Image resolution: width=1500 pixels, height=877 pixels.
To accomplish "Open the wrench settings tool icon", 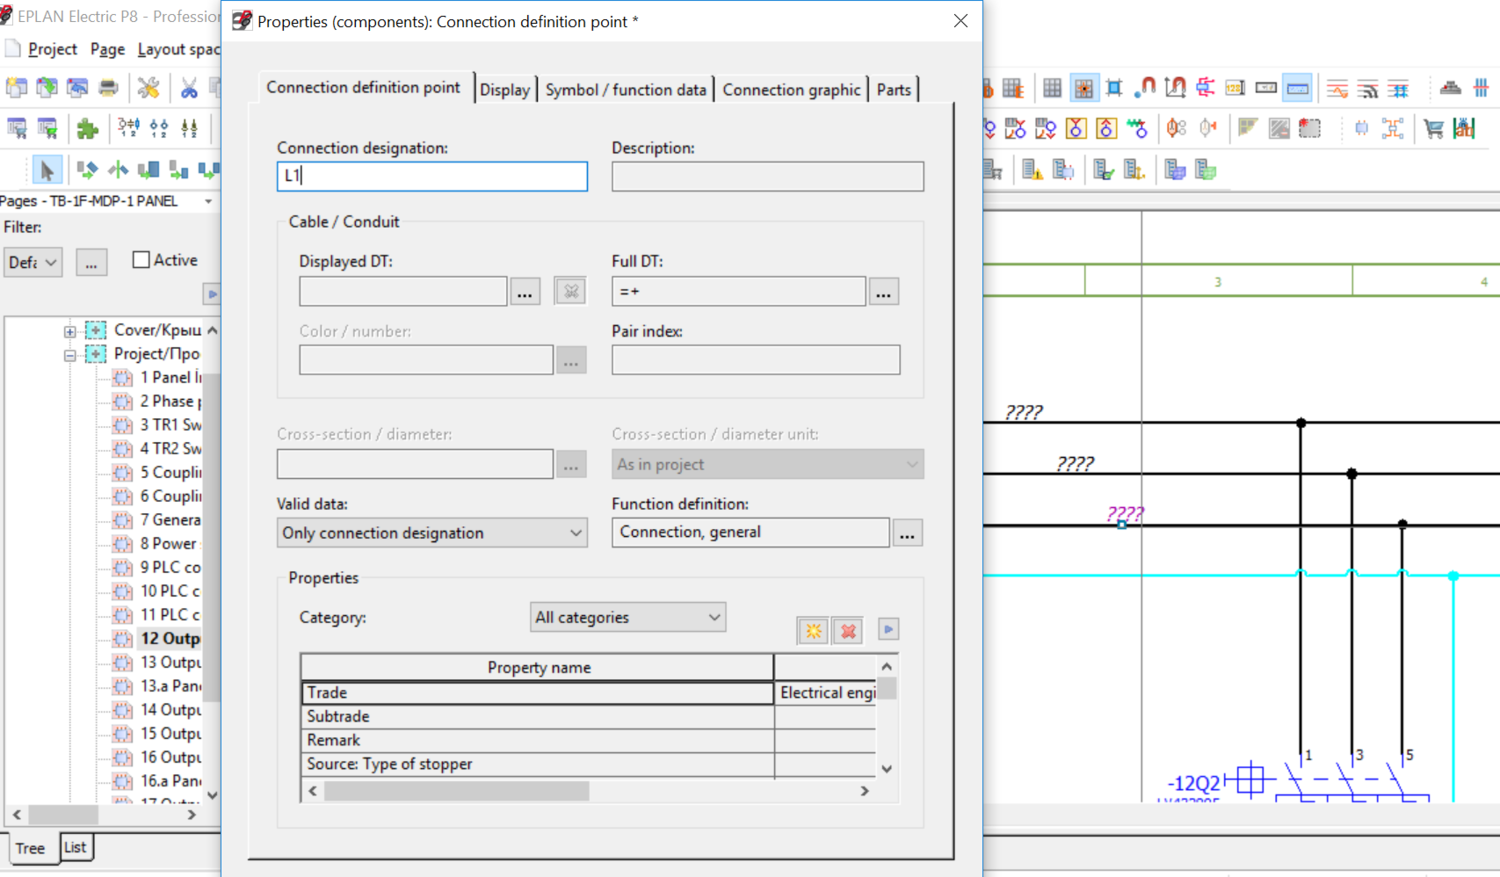I will point(148,88).
